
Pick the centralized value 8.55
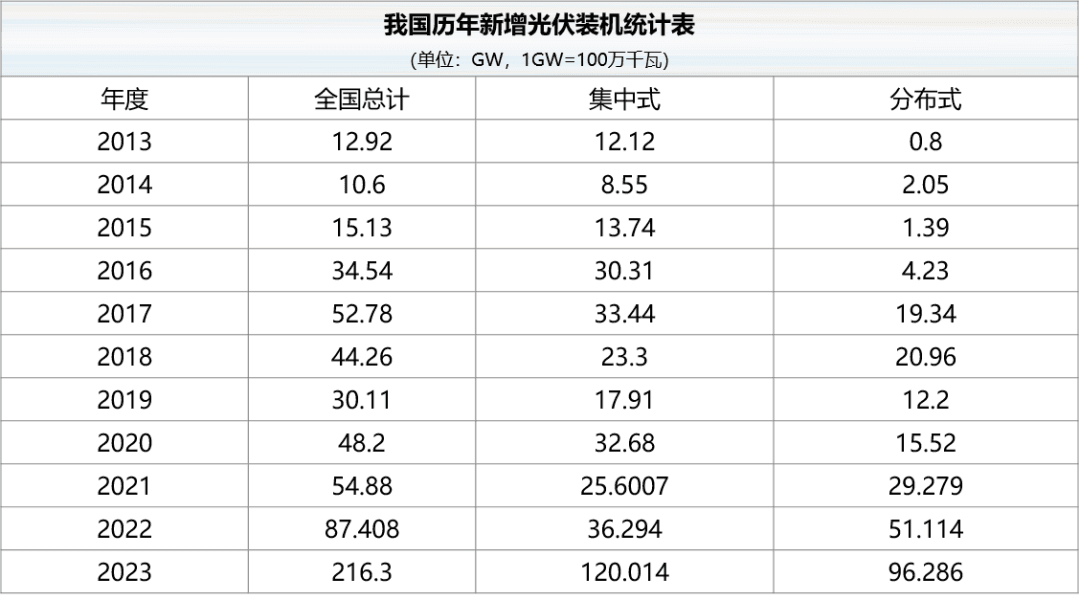coord(624,185)
